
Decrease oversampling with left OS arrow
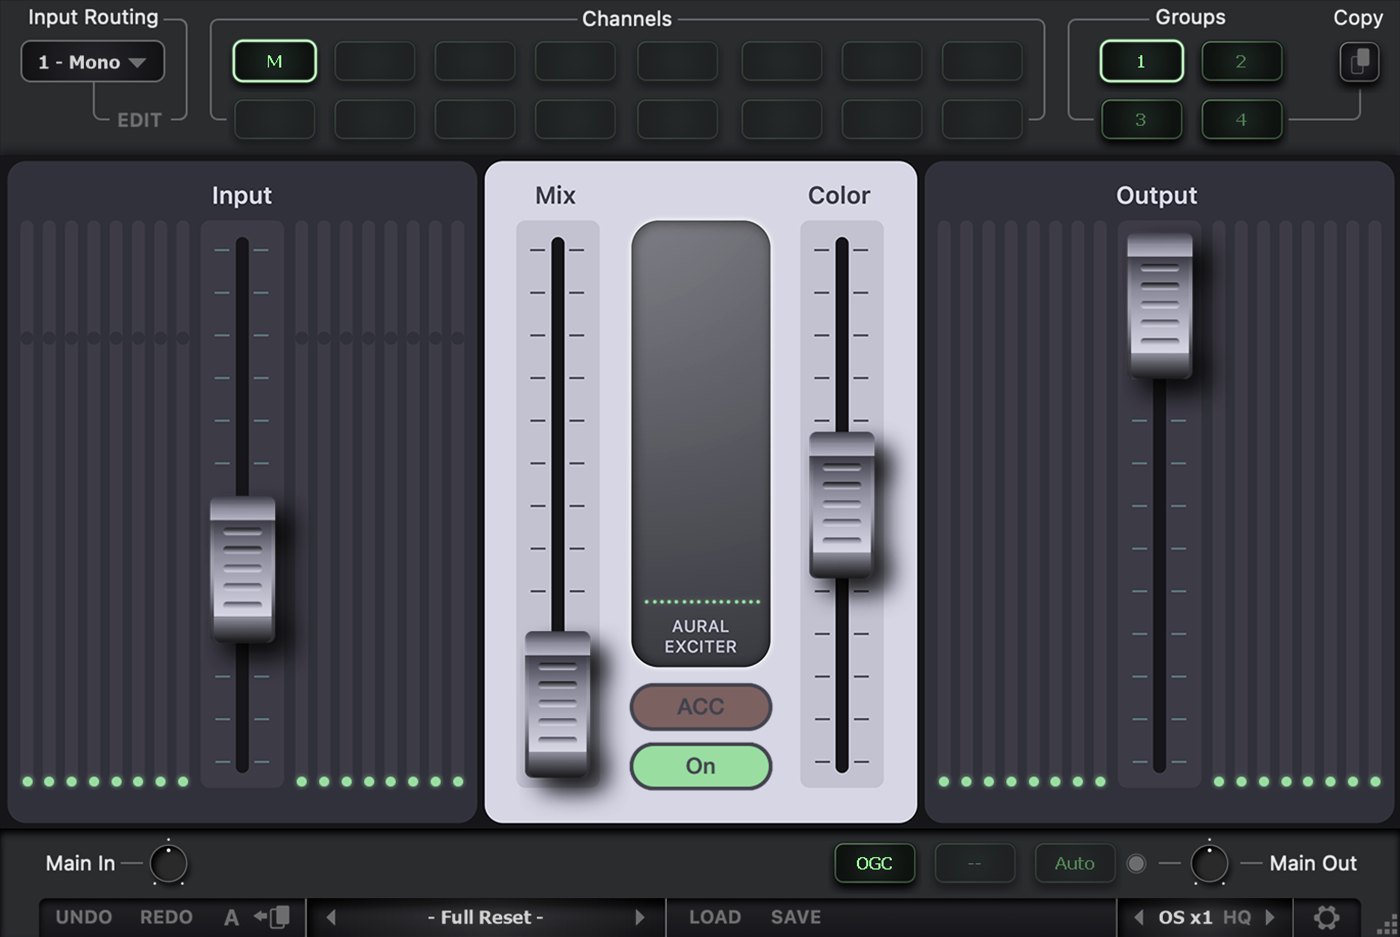1139,917
